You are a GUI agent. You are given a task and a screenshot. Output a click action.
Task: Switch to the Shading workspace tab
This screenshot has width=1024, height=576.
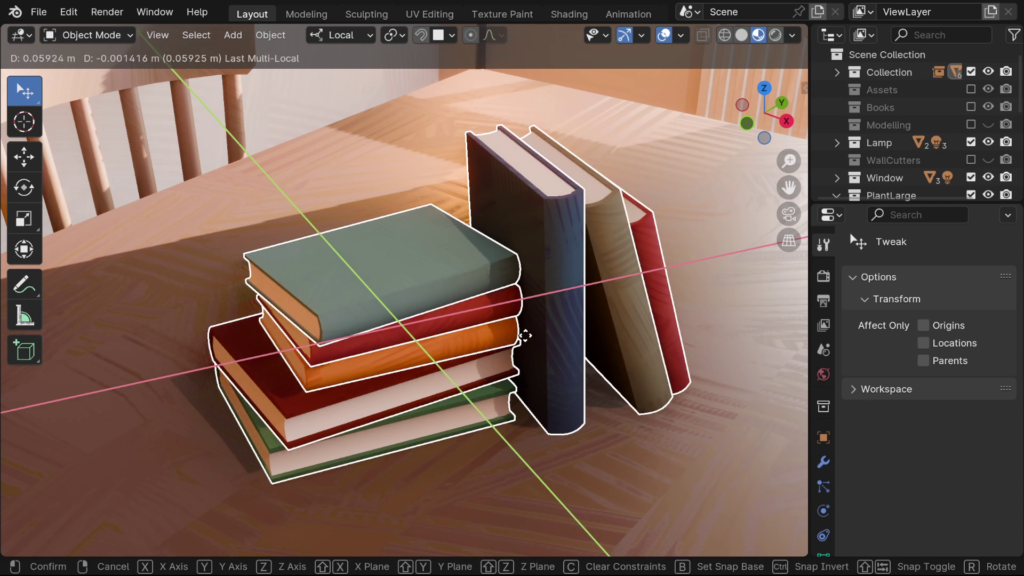(x=569, y=14)
